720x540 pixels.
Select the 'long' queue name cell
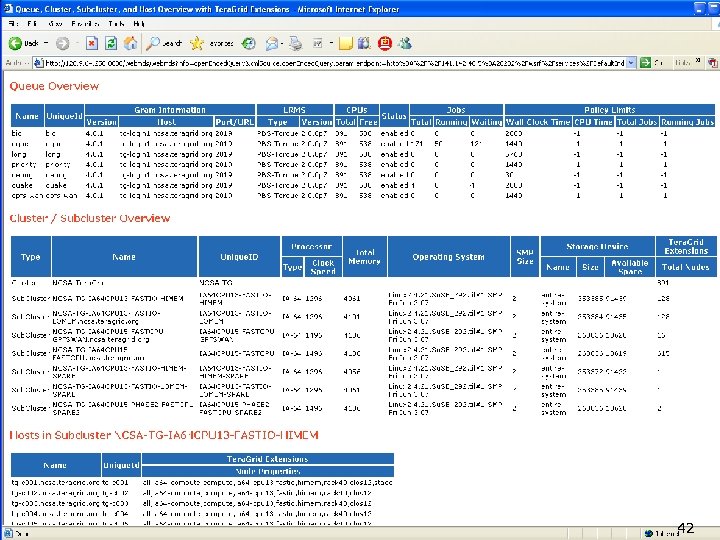[x=18, y=154]
